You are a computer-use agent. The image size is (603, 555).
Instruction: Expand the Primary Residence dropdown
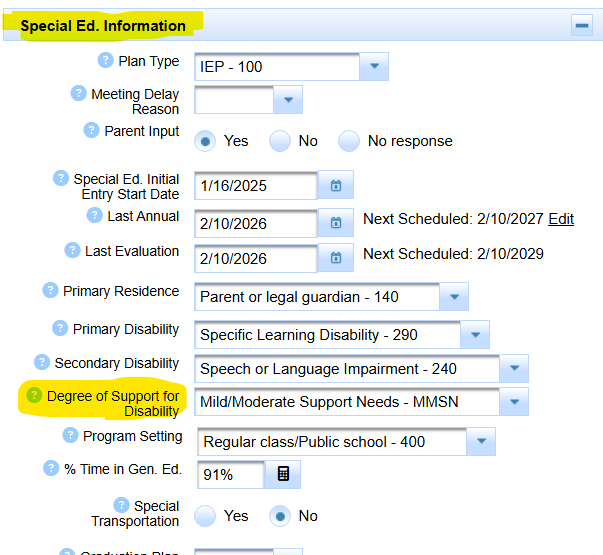coord(455,297)
